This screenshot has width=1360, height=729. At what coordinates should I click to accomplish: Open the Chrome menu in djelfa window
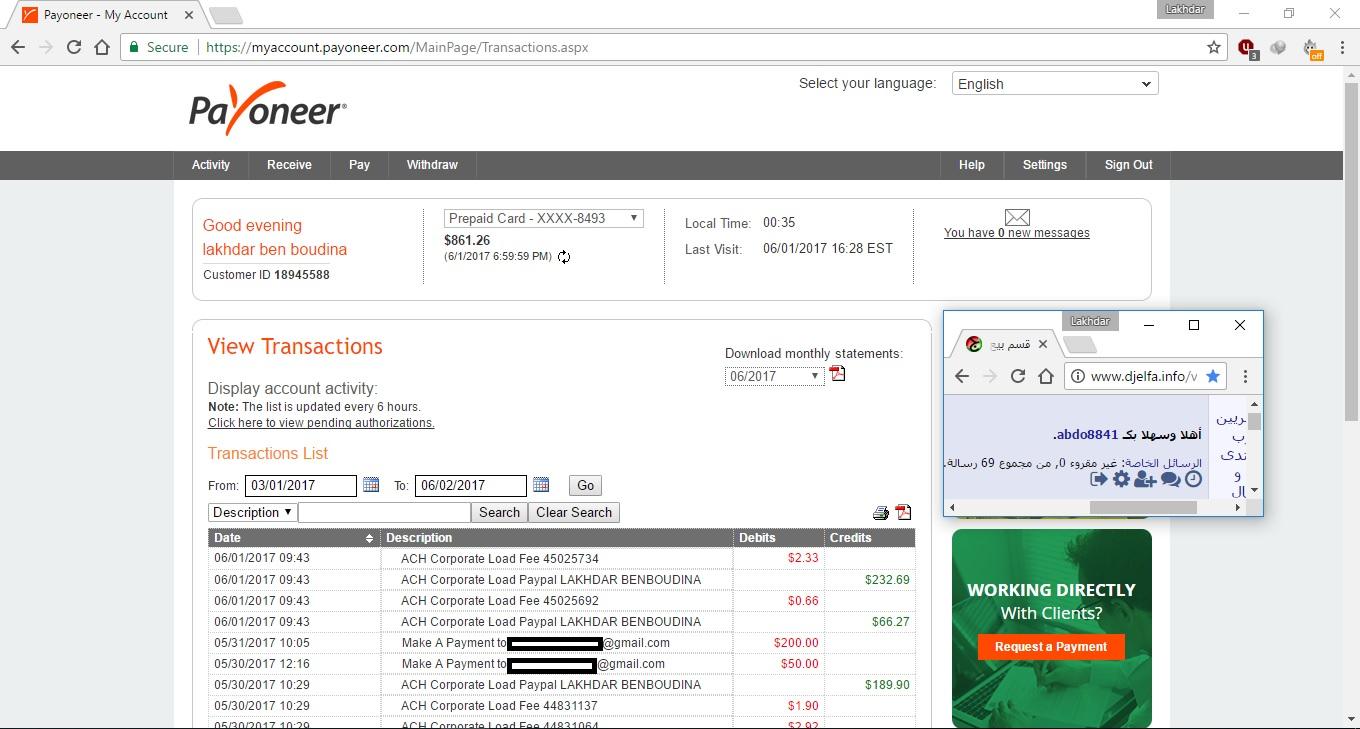pos(1245,376)
